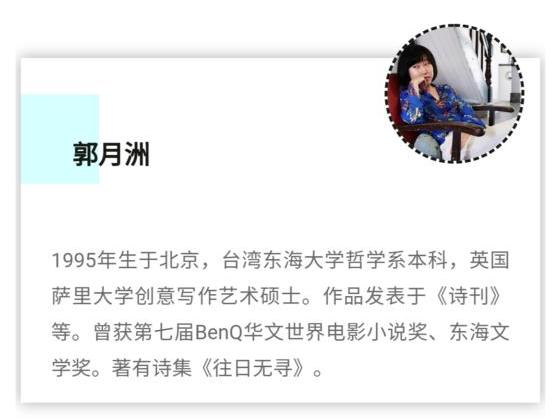This screenshot has width=558, height=418.
Task: Click the word 英国 ending the first line
Action: (489, 260)
